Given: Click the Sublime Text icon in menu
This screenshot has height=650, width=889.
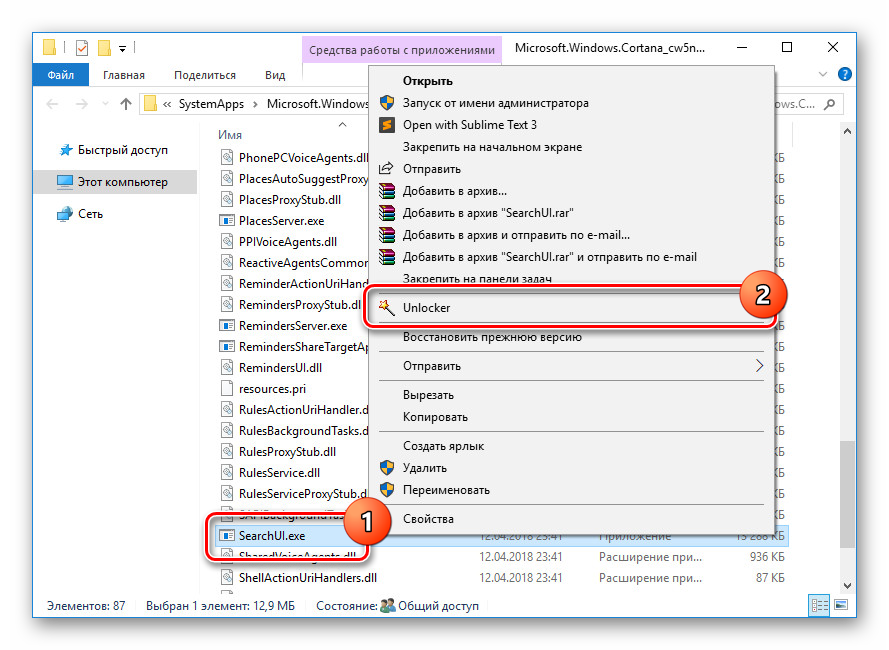Looking at the screenshot, I should (x=387, y=125).
